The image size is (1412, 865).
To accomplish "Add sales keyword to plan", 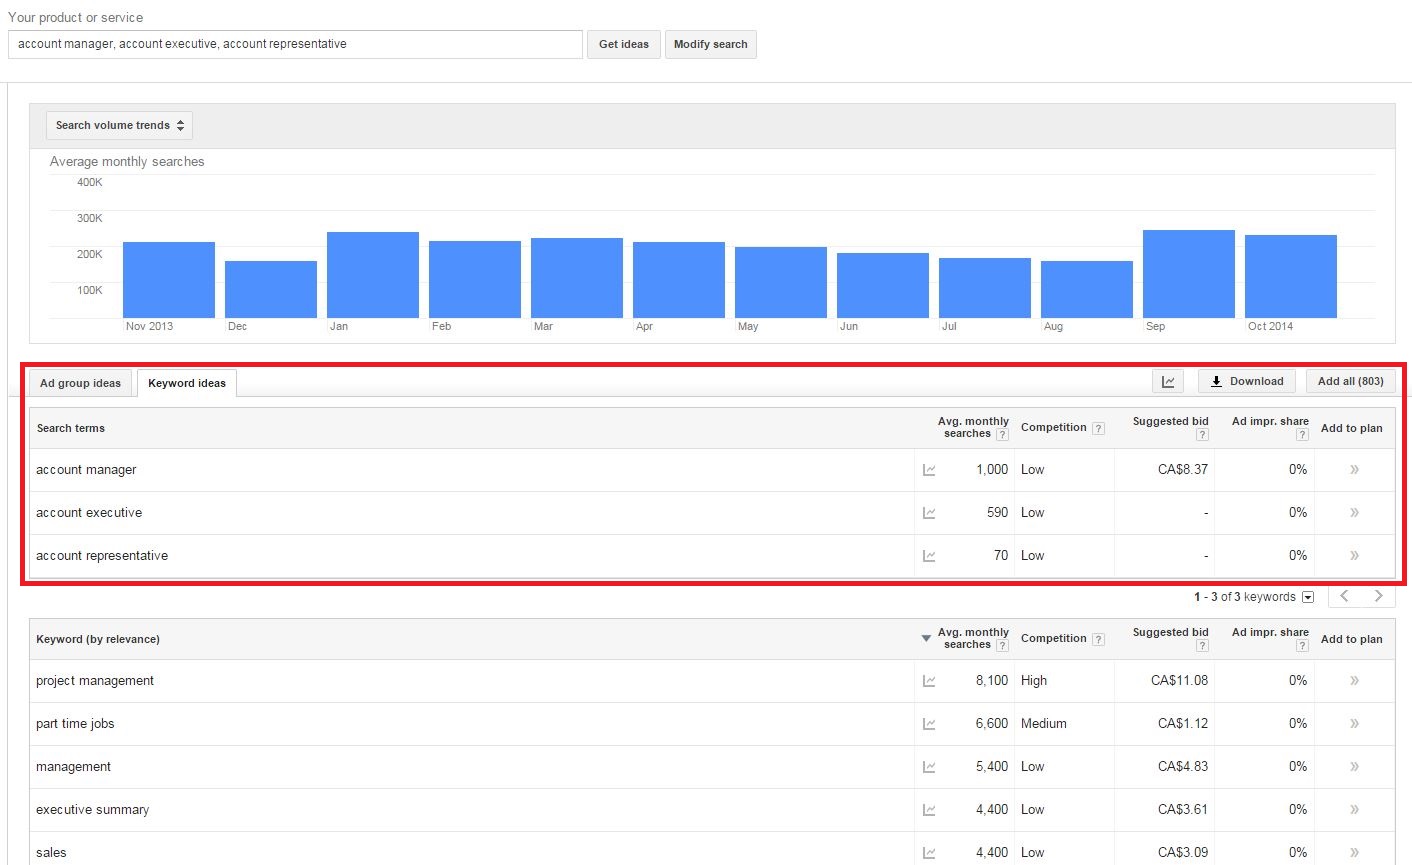I will [x=1354, y=853].
